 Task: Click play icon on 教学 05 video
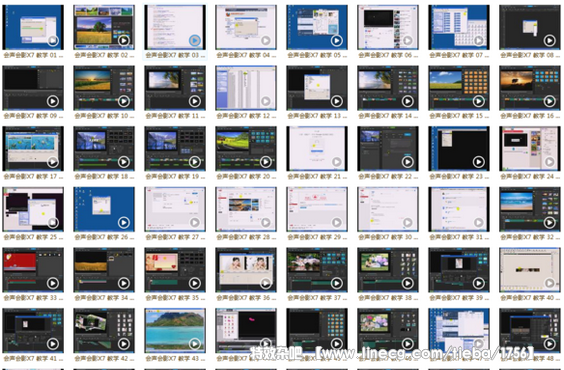(337, 40)
